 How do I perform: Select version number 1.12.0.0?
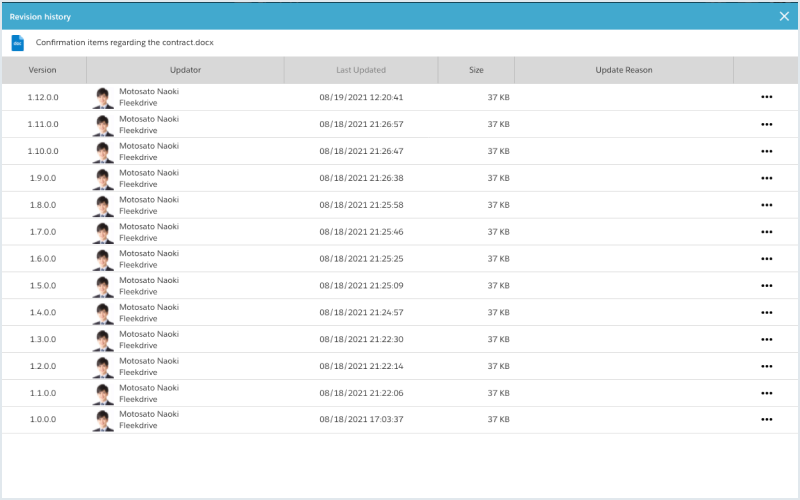click(x=43, y=97)
